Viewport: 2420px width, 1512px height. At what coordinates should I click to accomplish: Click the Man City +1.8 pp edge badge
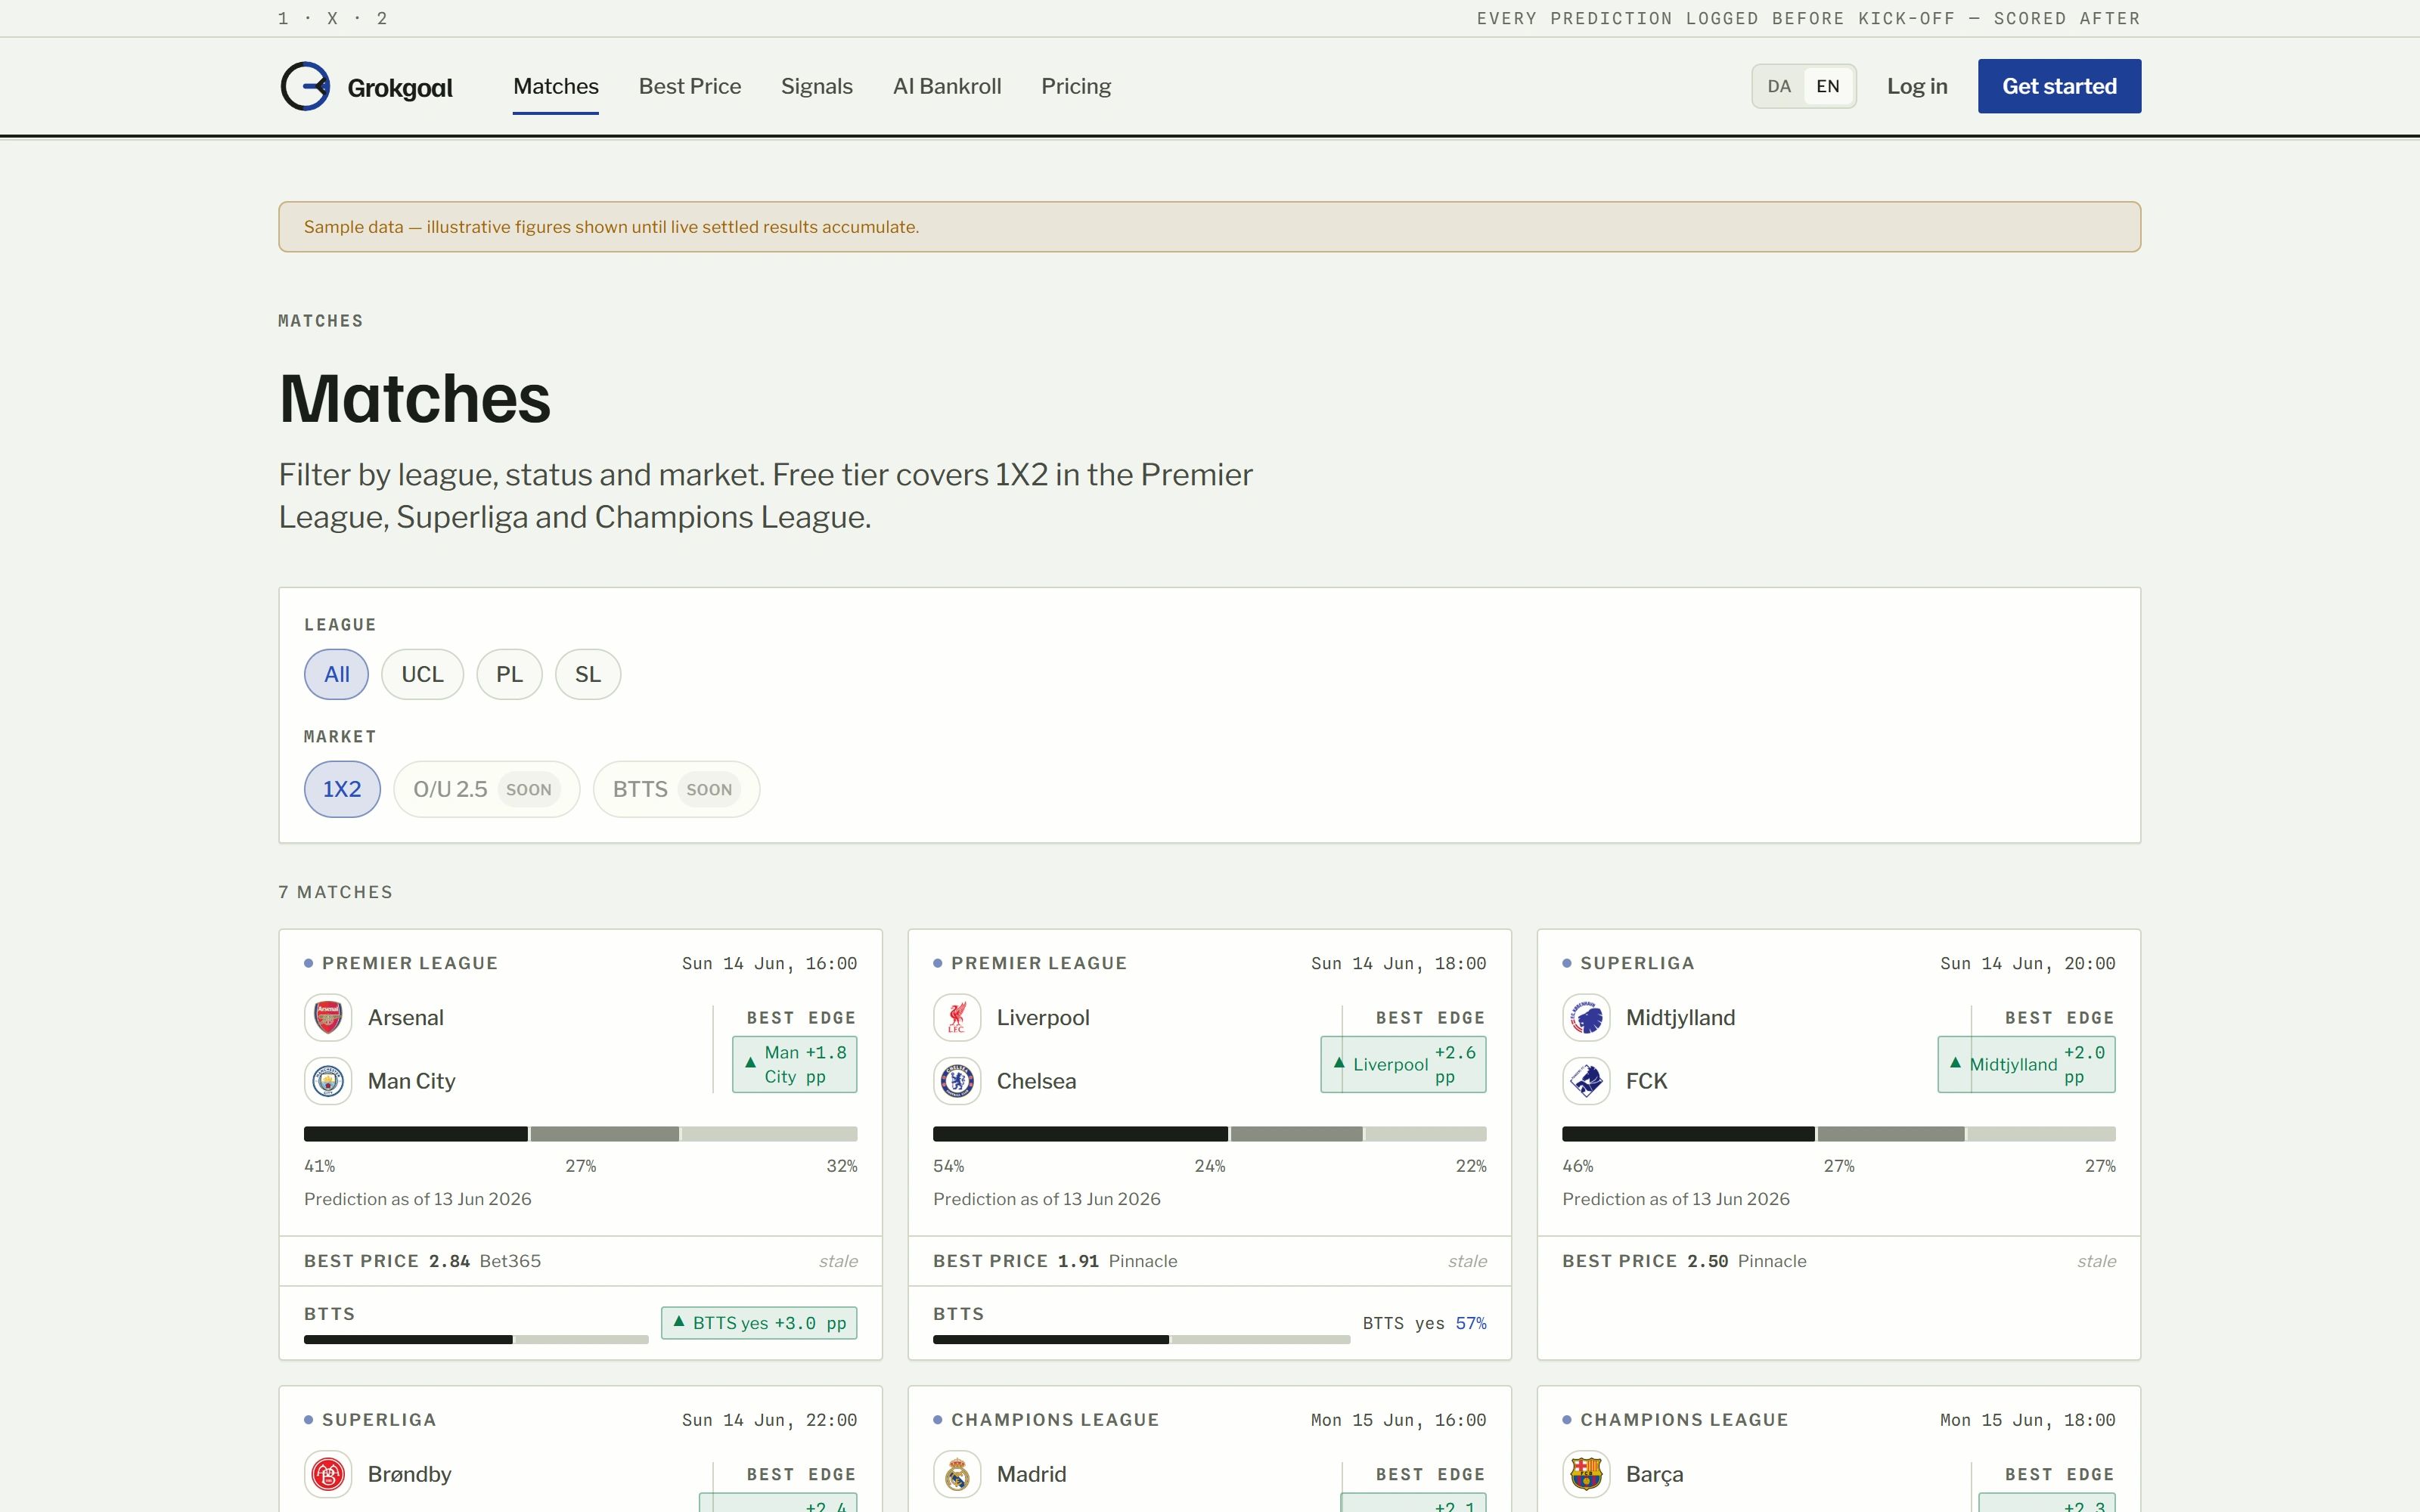tap(794, 1064)
